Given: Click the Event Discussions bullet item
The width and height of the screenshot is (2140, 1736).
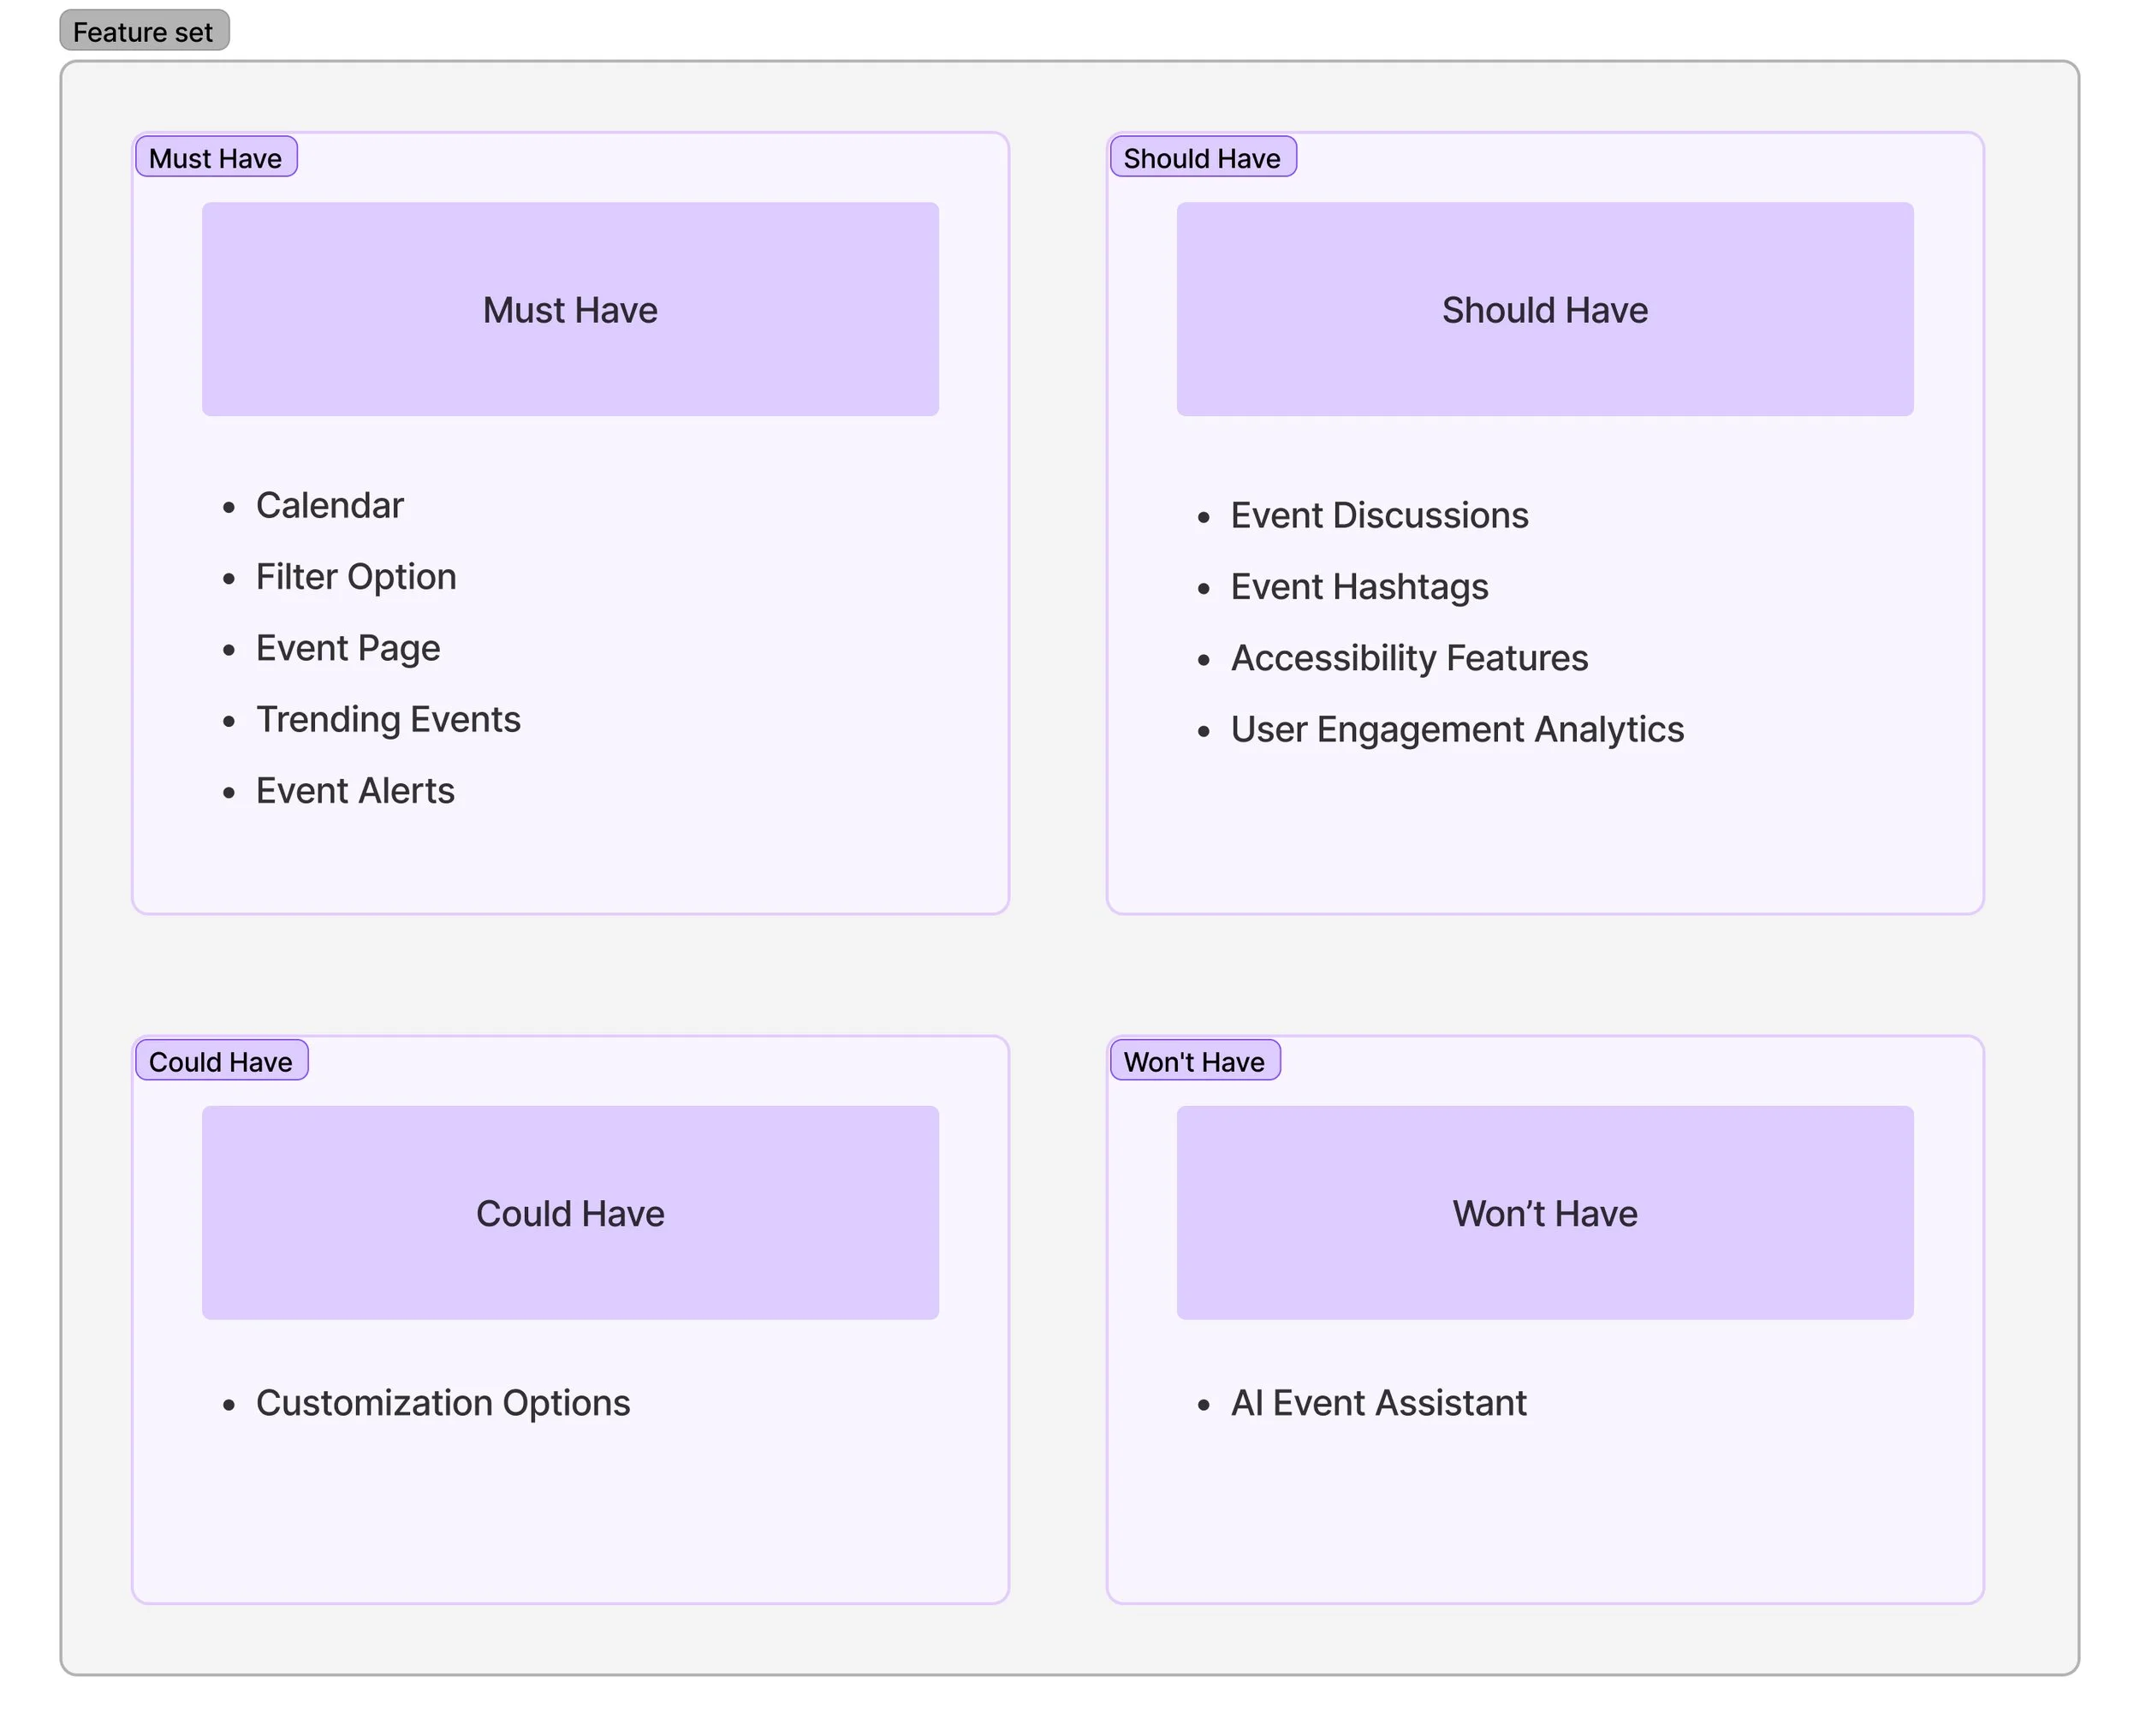Looking at the screenshot, I should [x=1379, y=516].
